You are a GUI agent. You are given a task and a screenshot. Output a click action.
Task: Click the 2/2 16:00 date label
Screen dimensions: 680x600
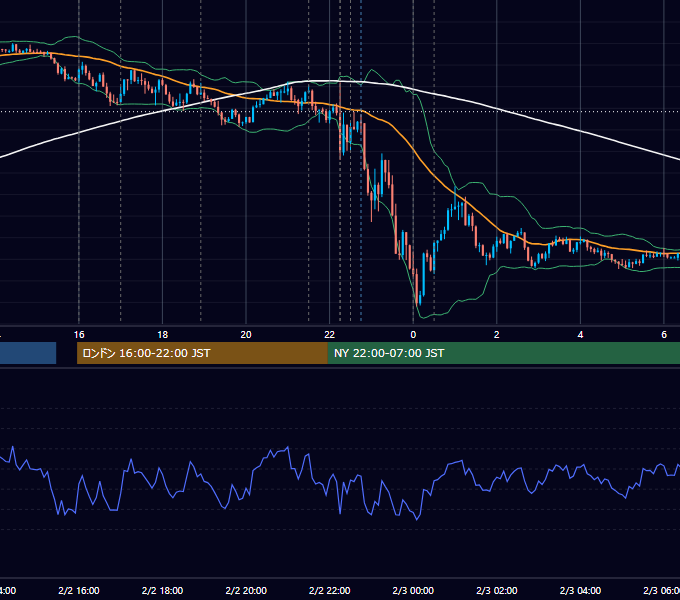click(x=79, y=590)
